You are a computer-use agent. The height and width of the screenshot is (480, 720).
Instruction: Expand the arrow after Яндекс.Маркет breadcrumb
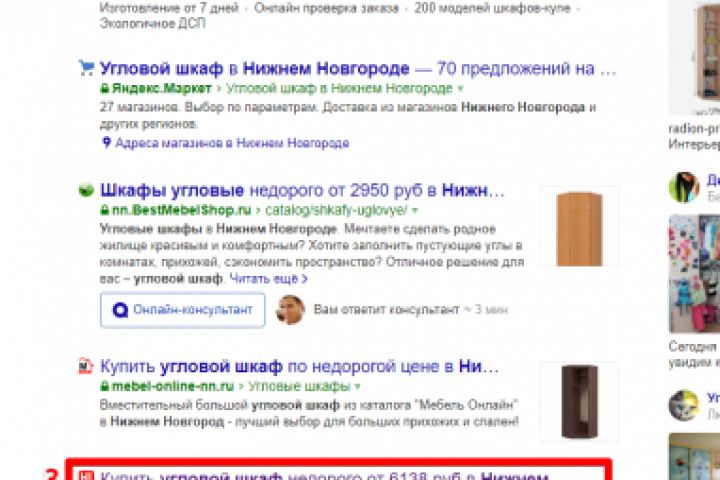point(461,88)
